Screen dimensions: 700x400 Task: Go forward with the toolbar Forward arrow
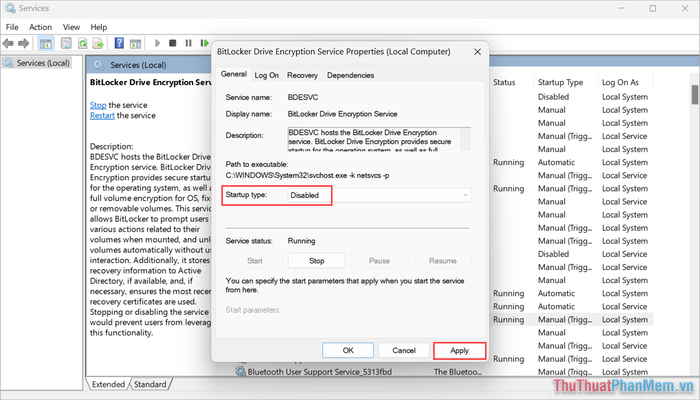(23, 43)
